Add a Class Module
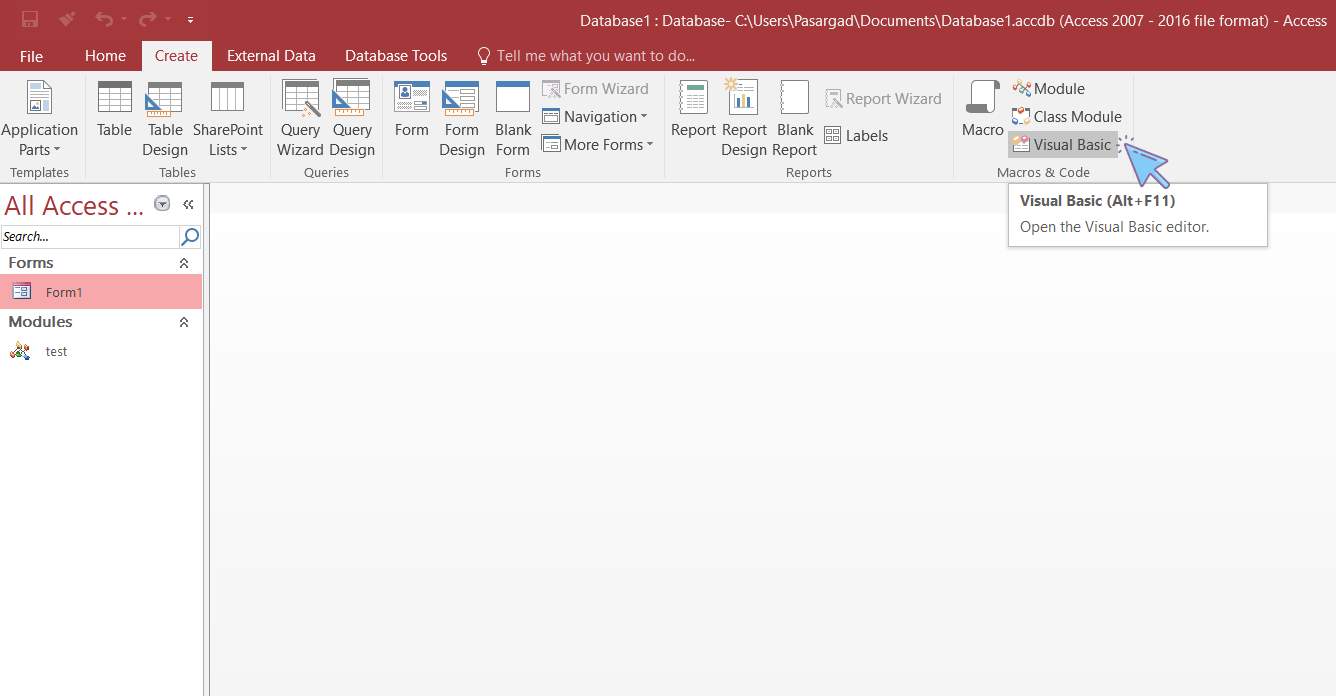The width and height of the screenshot is (1336, 696). (1066, 116)
